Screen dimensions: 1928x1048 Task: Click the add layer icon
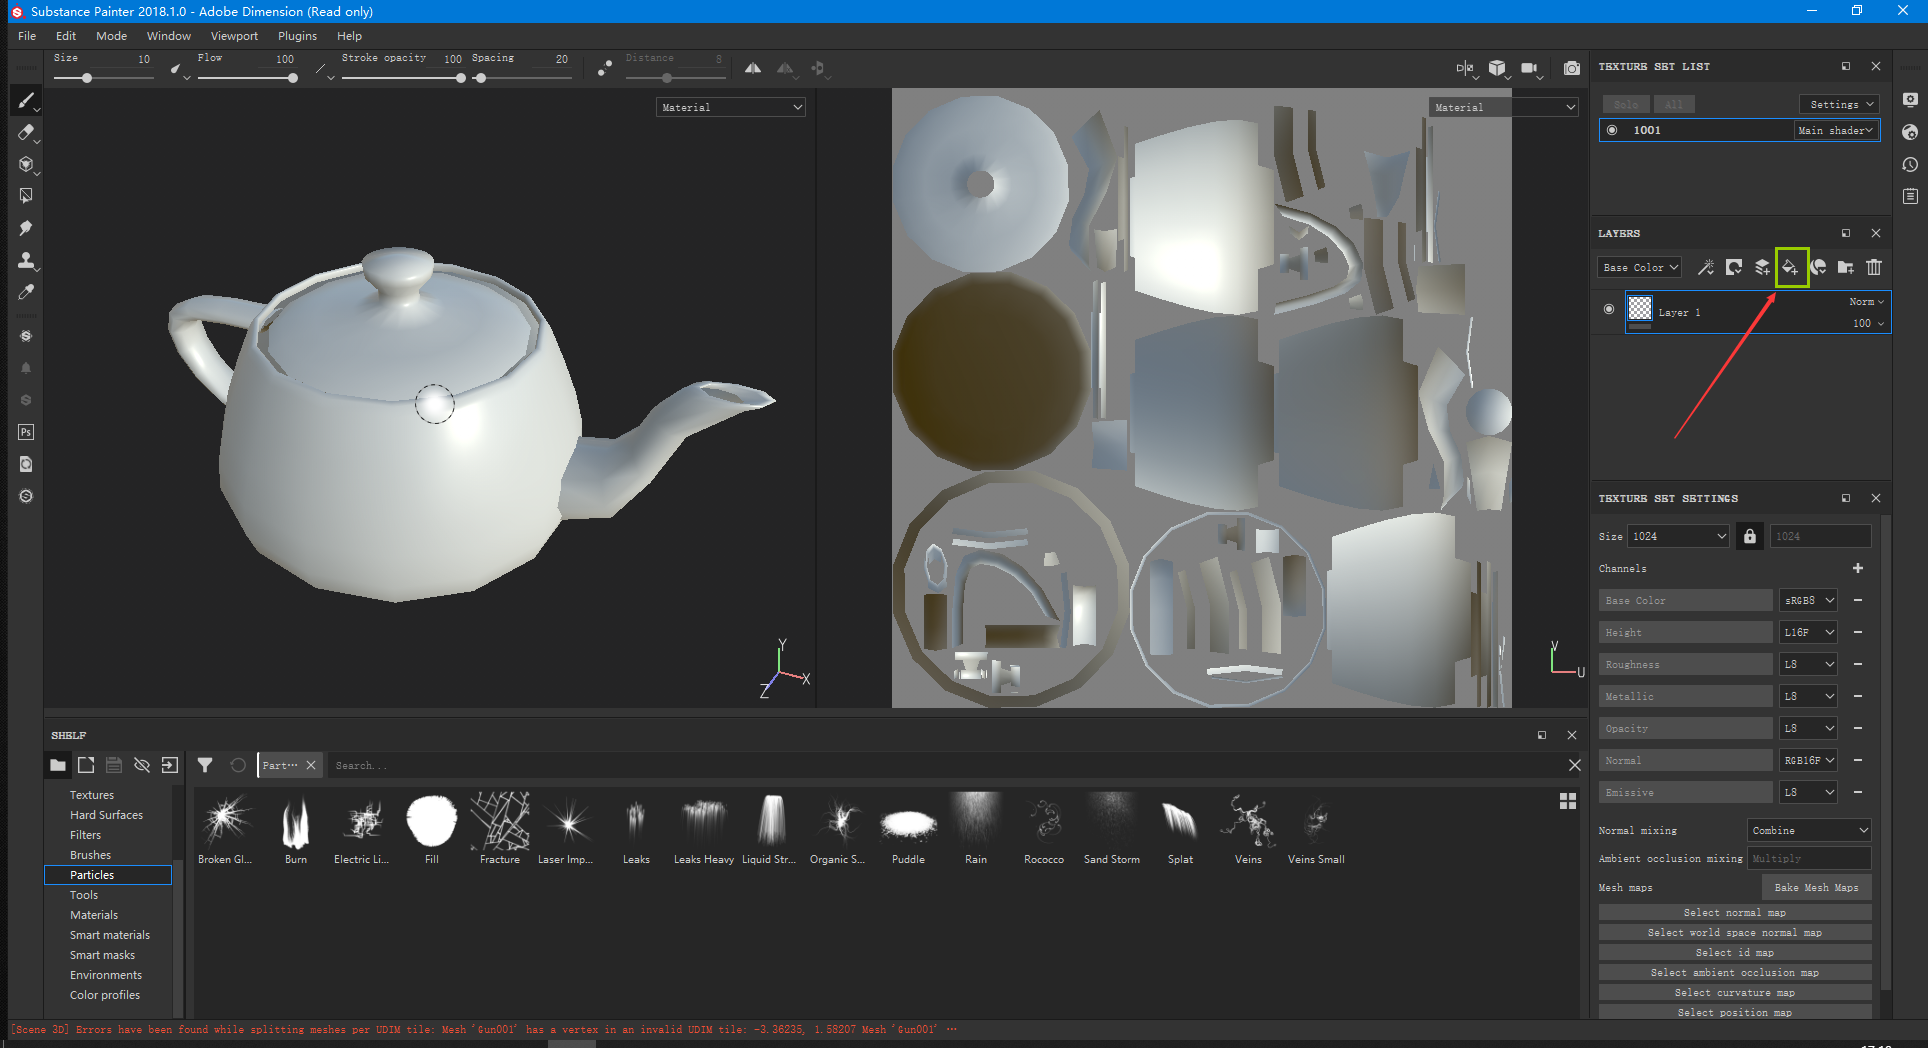tap(1762, 267)
